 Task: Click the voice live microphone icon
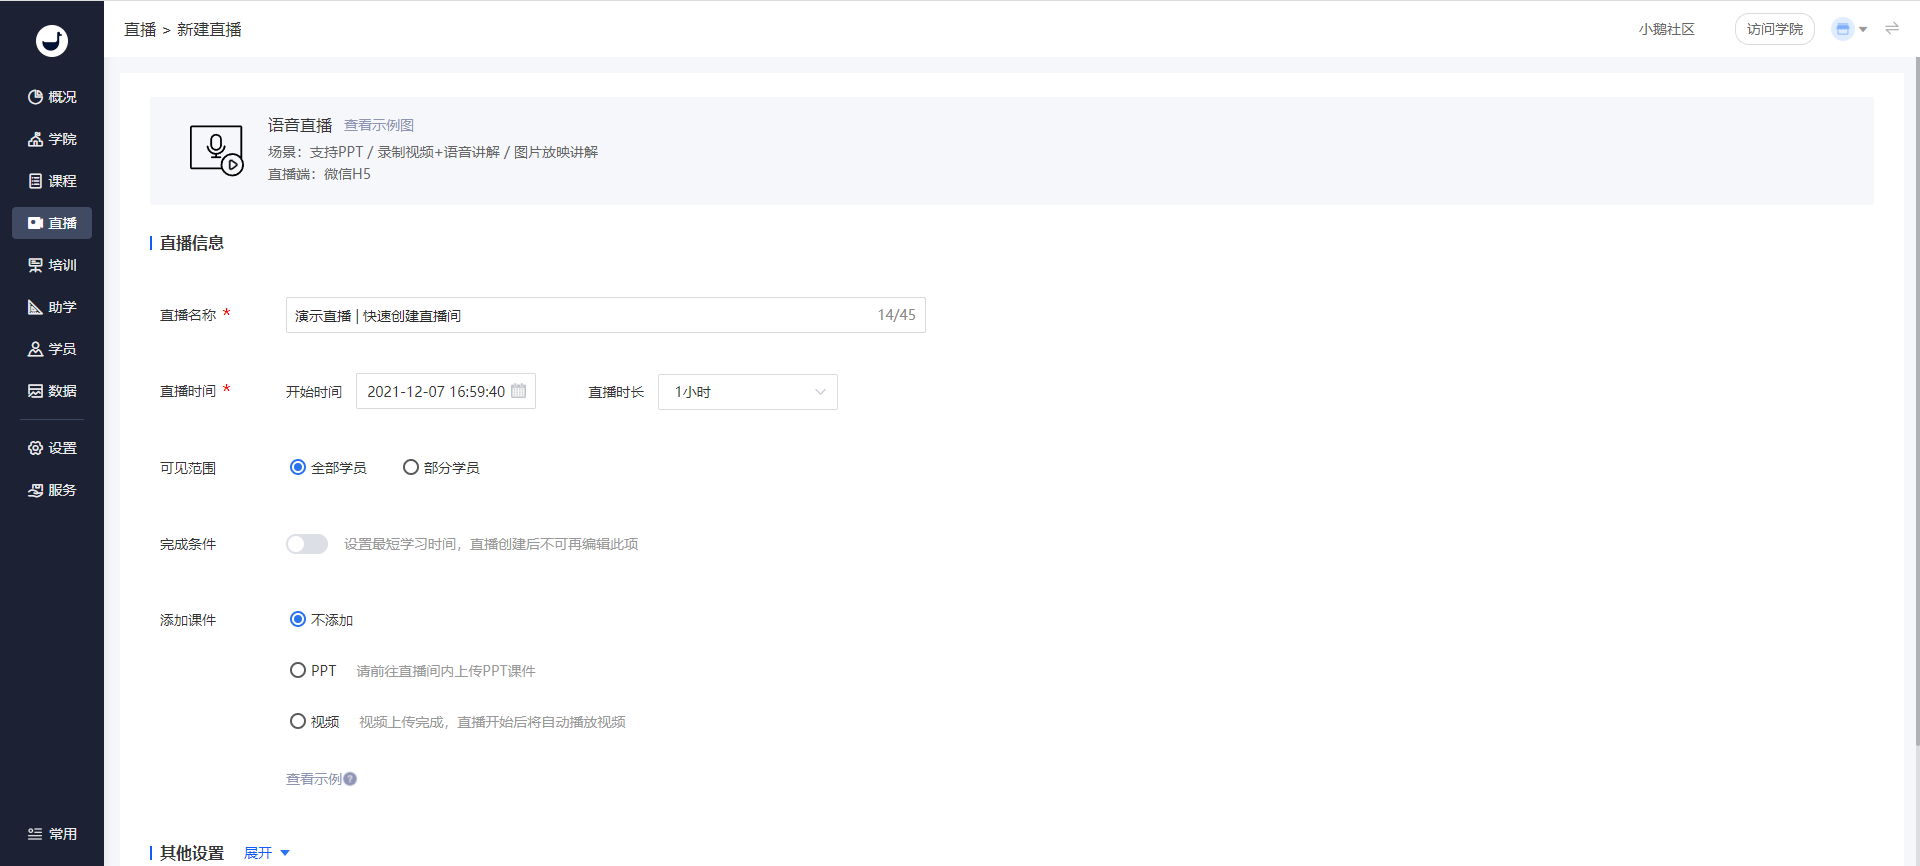coord(216,150)
